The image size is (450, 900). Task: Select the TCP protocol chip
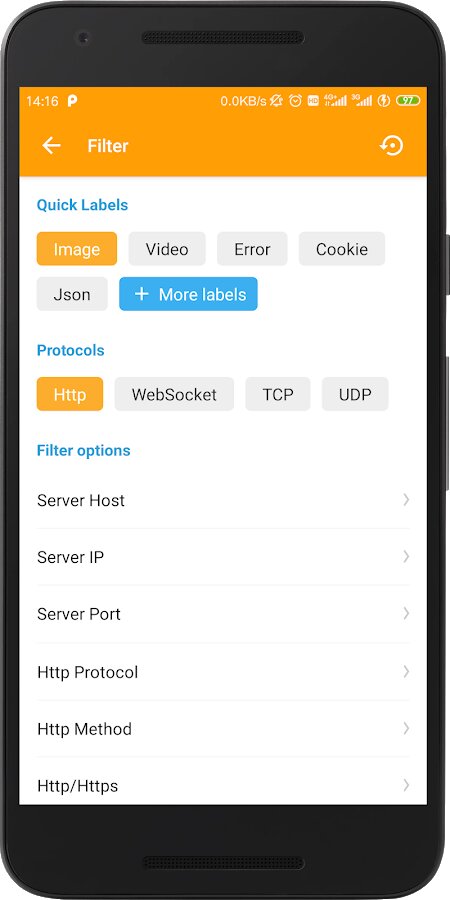click(x=278, y=394)
